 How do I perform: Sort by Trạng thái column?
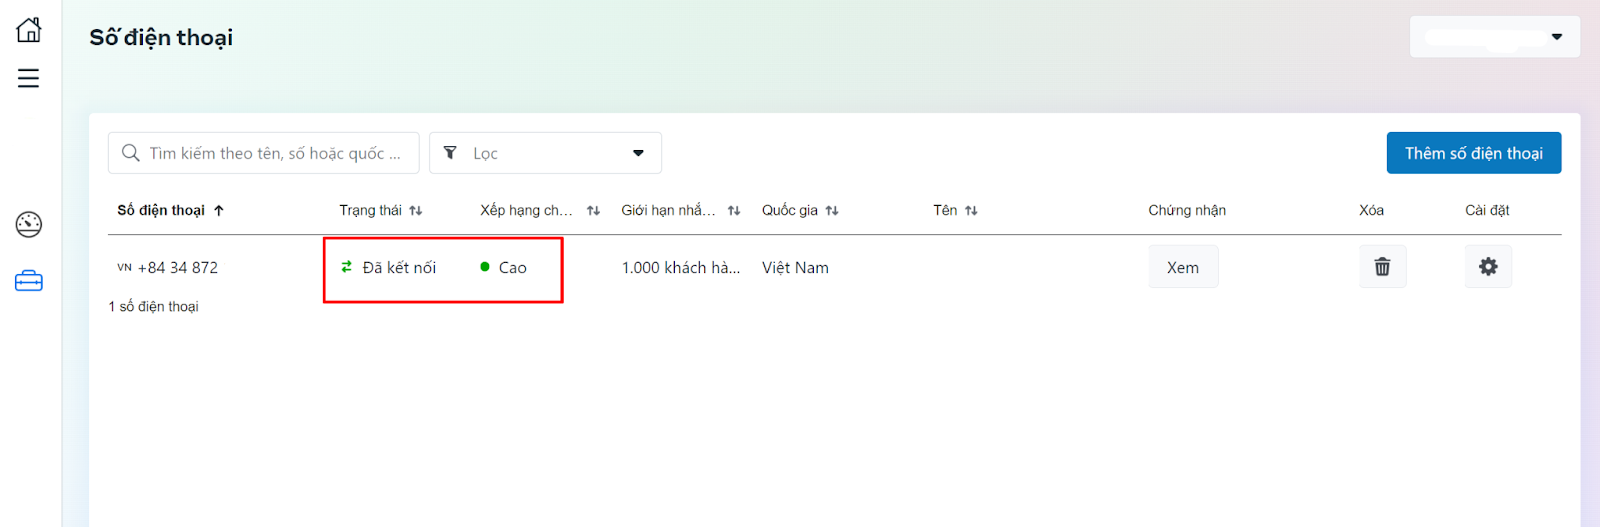pyautogui.click(x=416, y=210)
